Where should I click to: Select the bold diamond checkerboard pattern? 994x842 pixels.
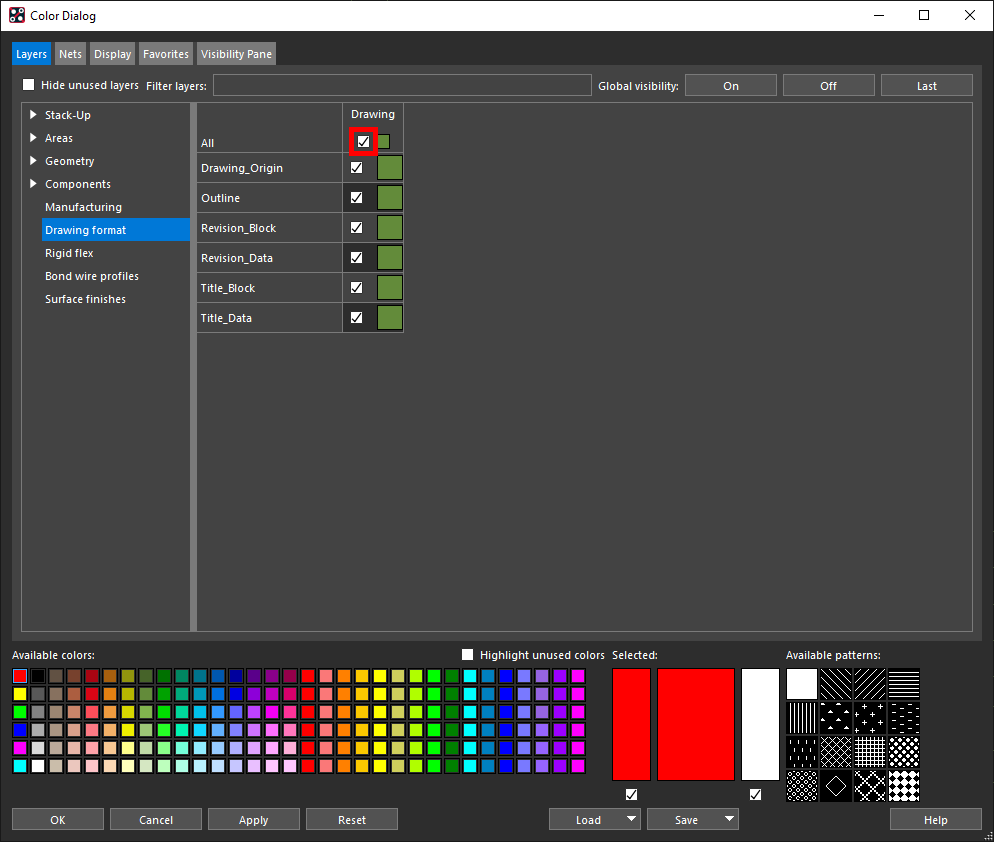904,786
